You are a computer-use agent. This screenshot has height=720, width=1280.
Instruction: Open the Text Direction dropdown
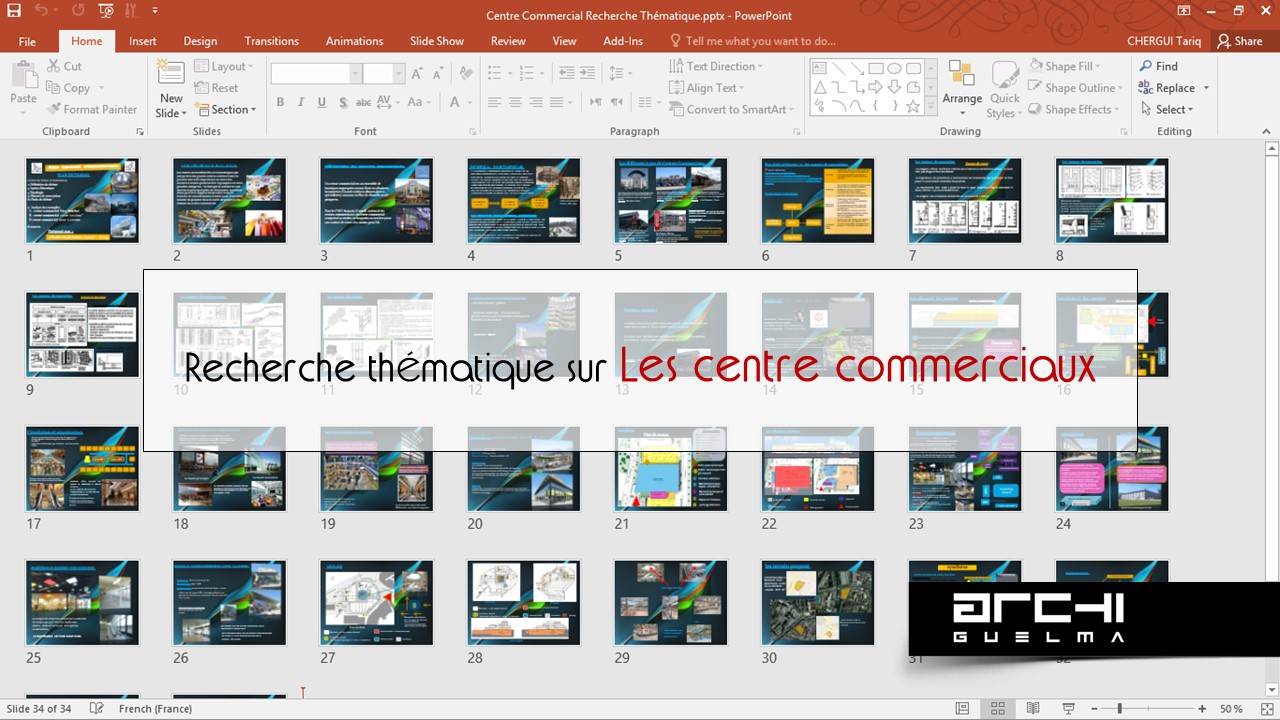click(716, 66)
